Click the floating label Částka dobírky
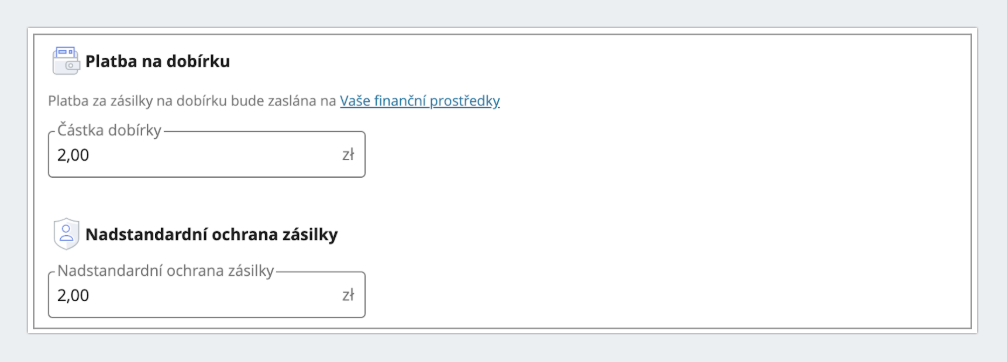Viewport: 1007px width, 362px height. [109, 131]
